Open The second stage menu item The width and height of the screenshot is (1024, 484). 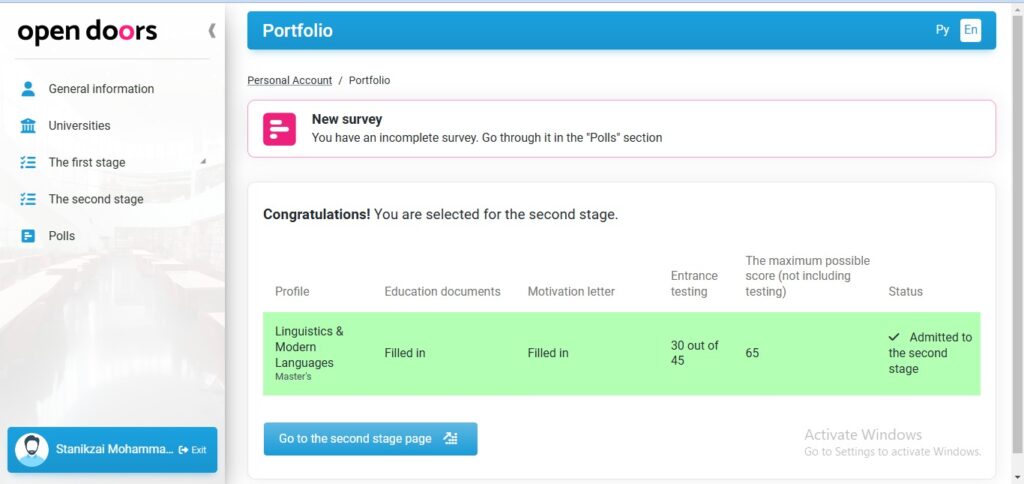point(96,199)
